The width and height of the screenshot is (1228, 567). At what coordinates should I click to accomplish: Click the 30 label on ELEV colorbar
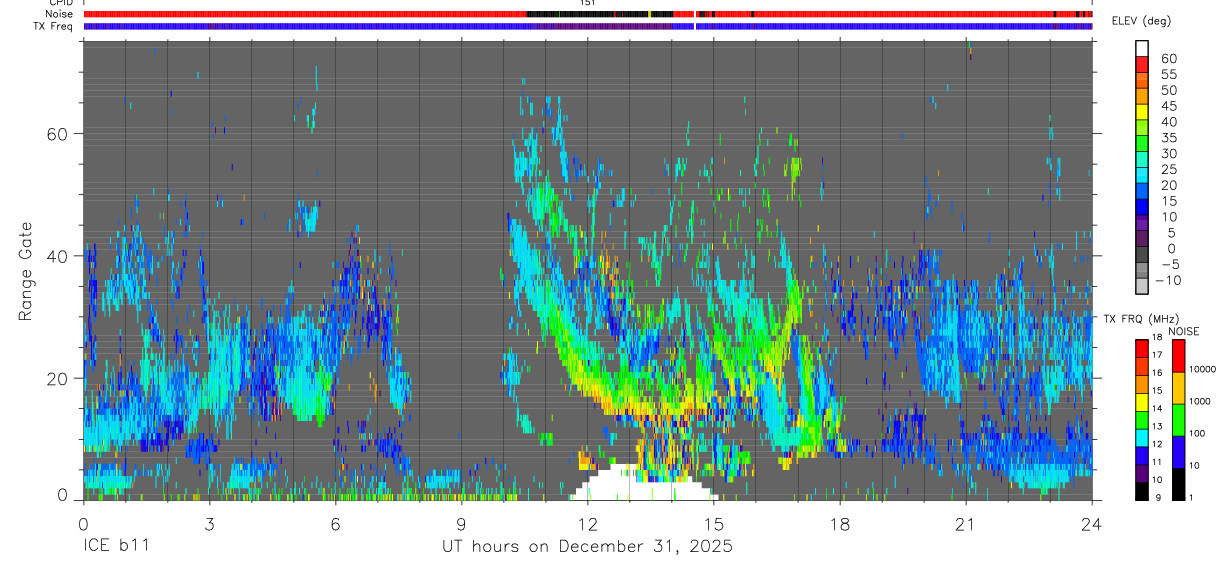[x=1168, y=153]
